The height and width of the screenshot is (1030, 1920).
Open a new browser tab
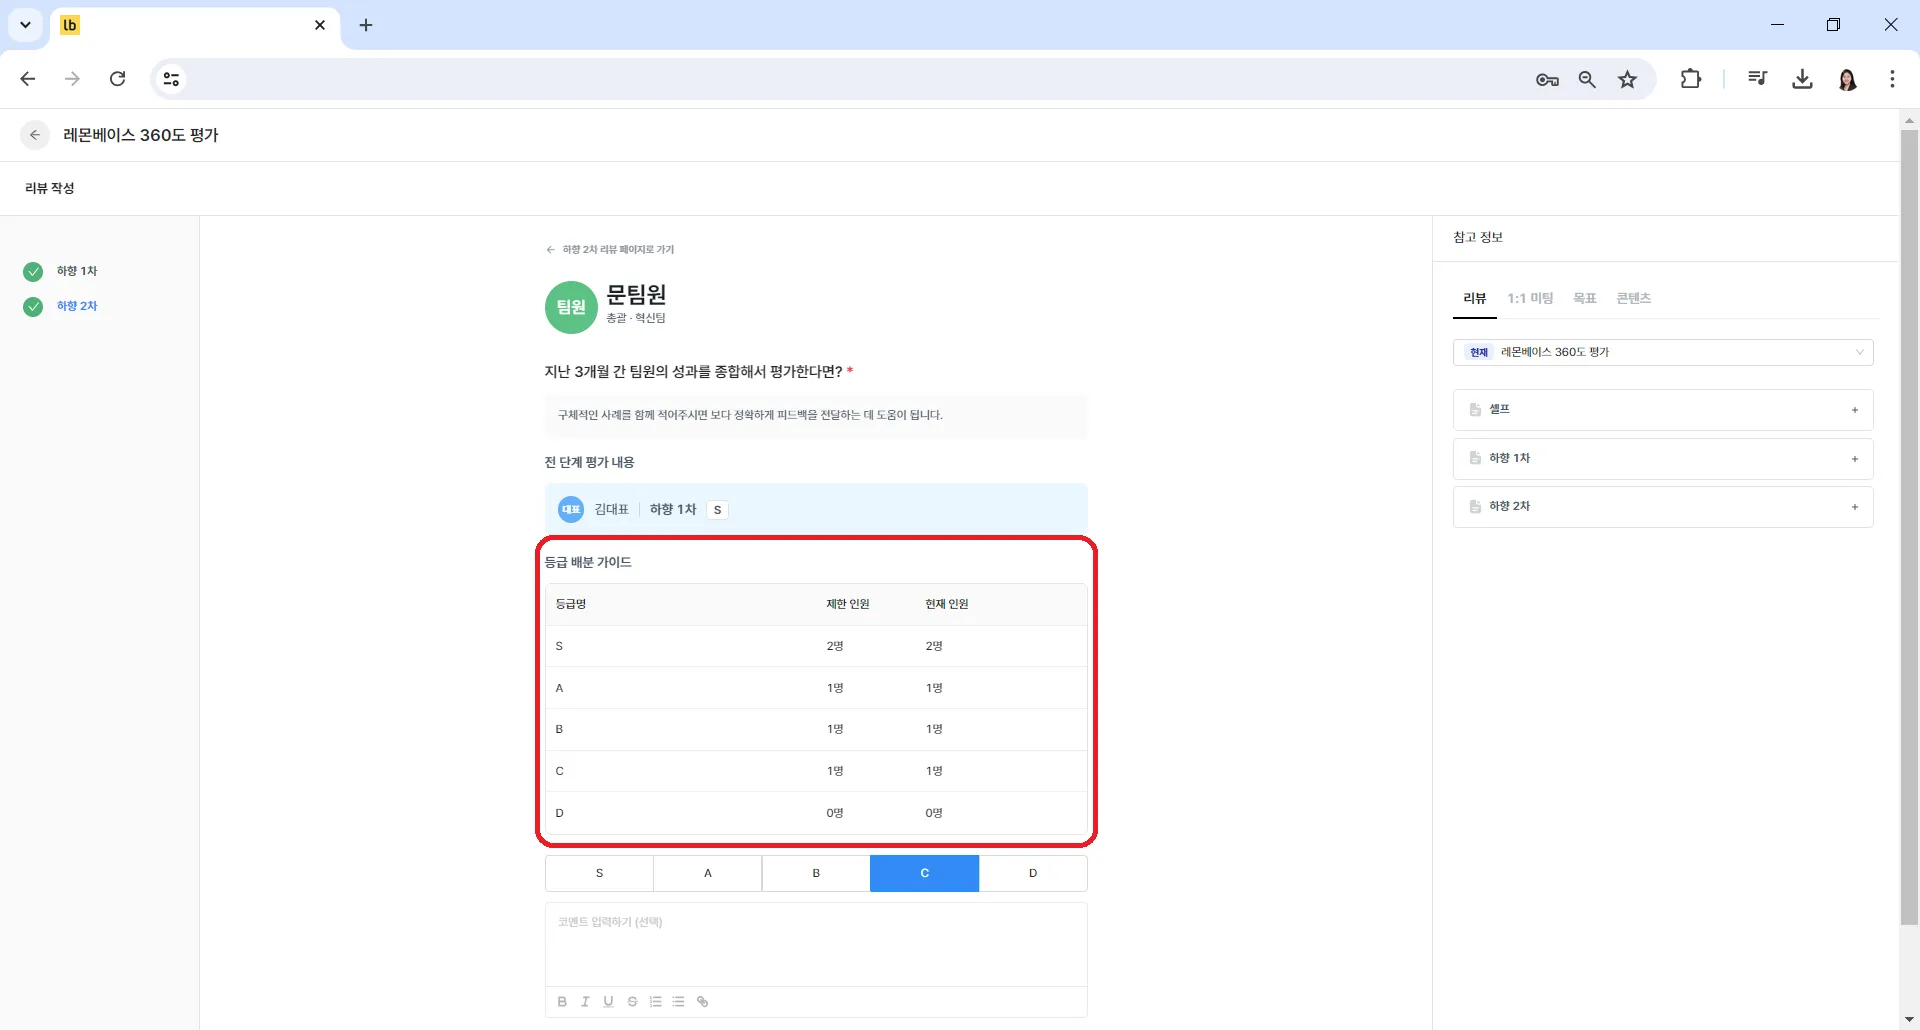pyautogui.click(x=366, y=25)
